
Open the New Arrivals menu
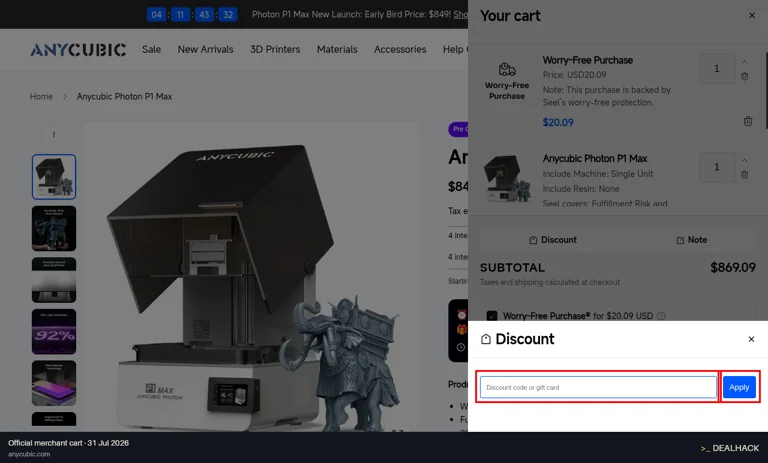(x=205, y=49)
